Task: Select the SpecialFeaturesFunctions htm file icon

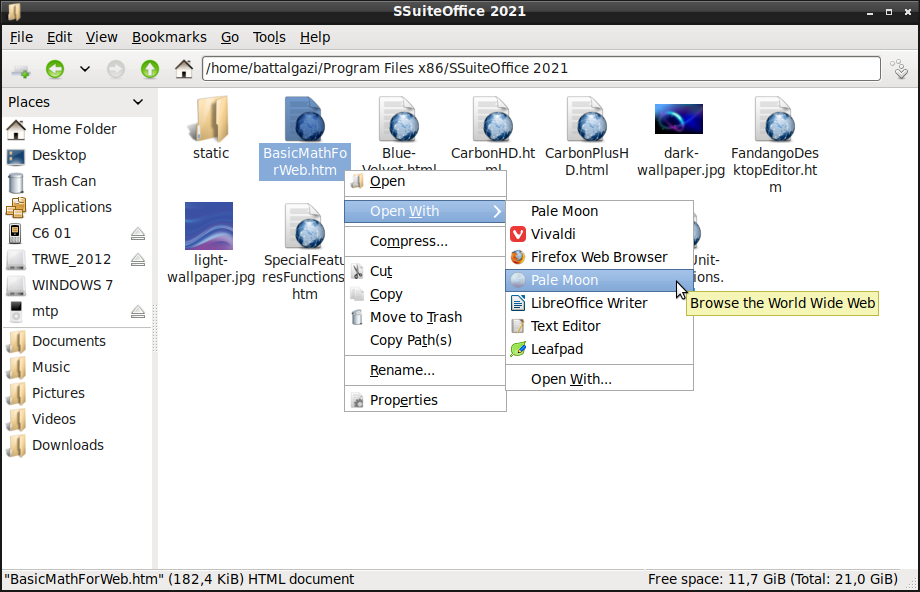Action: pyautogui.click(x=305, y=226)
